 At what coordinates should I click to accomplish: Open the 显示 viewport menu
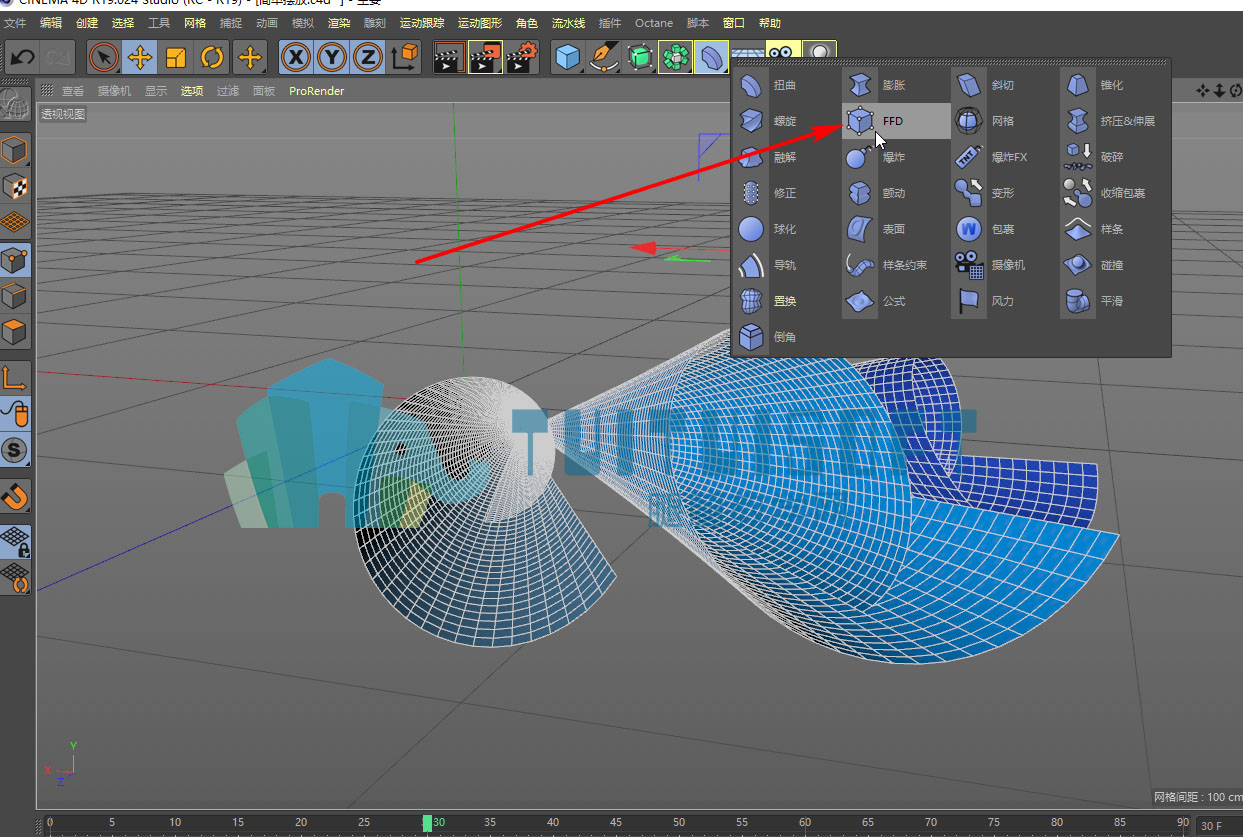[x=156, y=91]
